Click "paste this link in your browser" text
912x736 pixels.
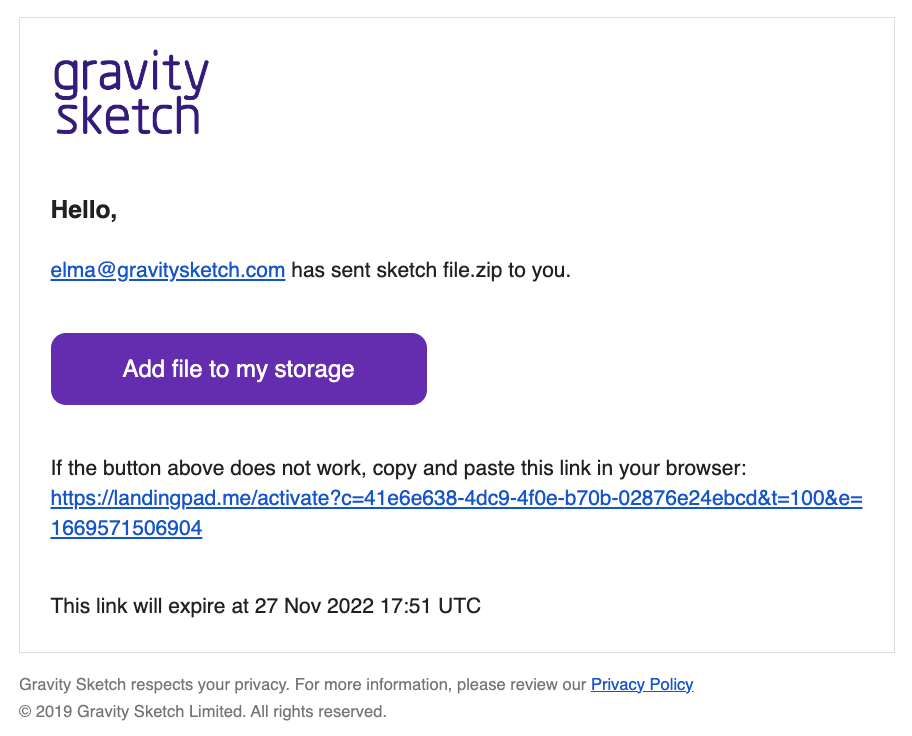coord(604,468)
